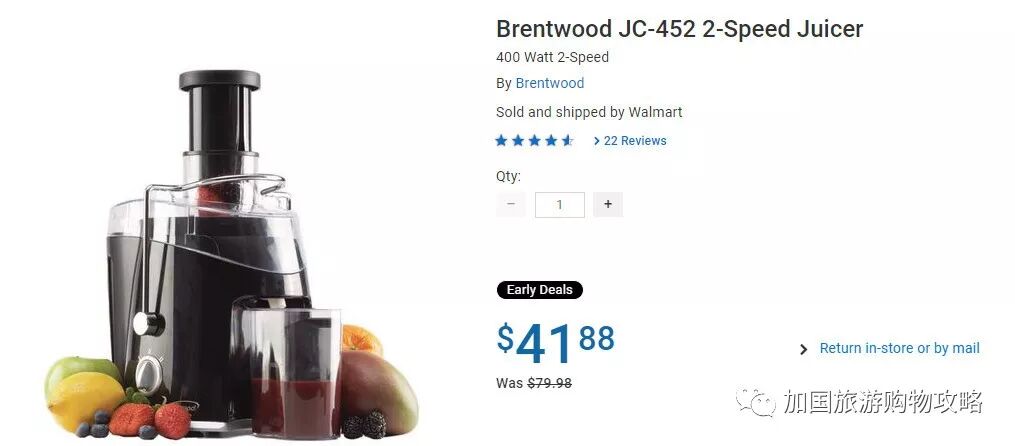Click the Early Deals badge
Viewport: 1015px width, 446px height.
[540, 290]
